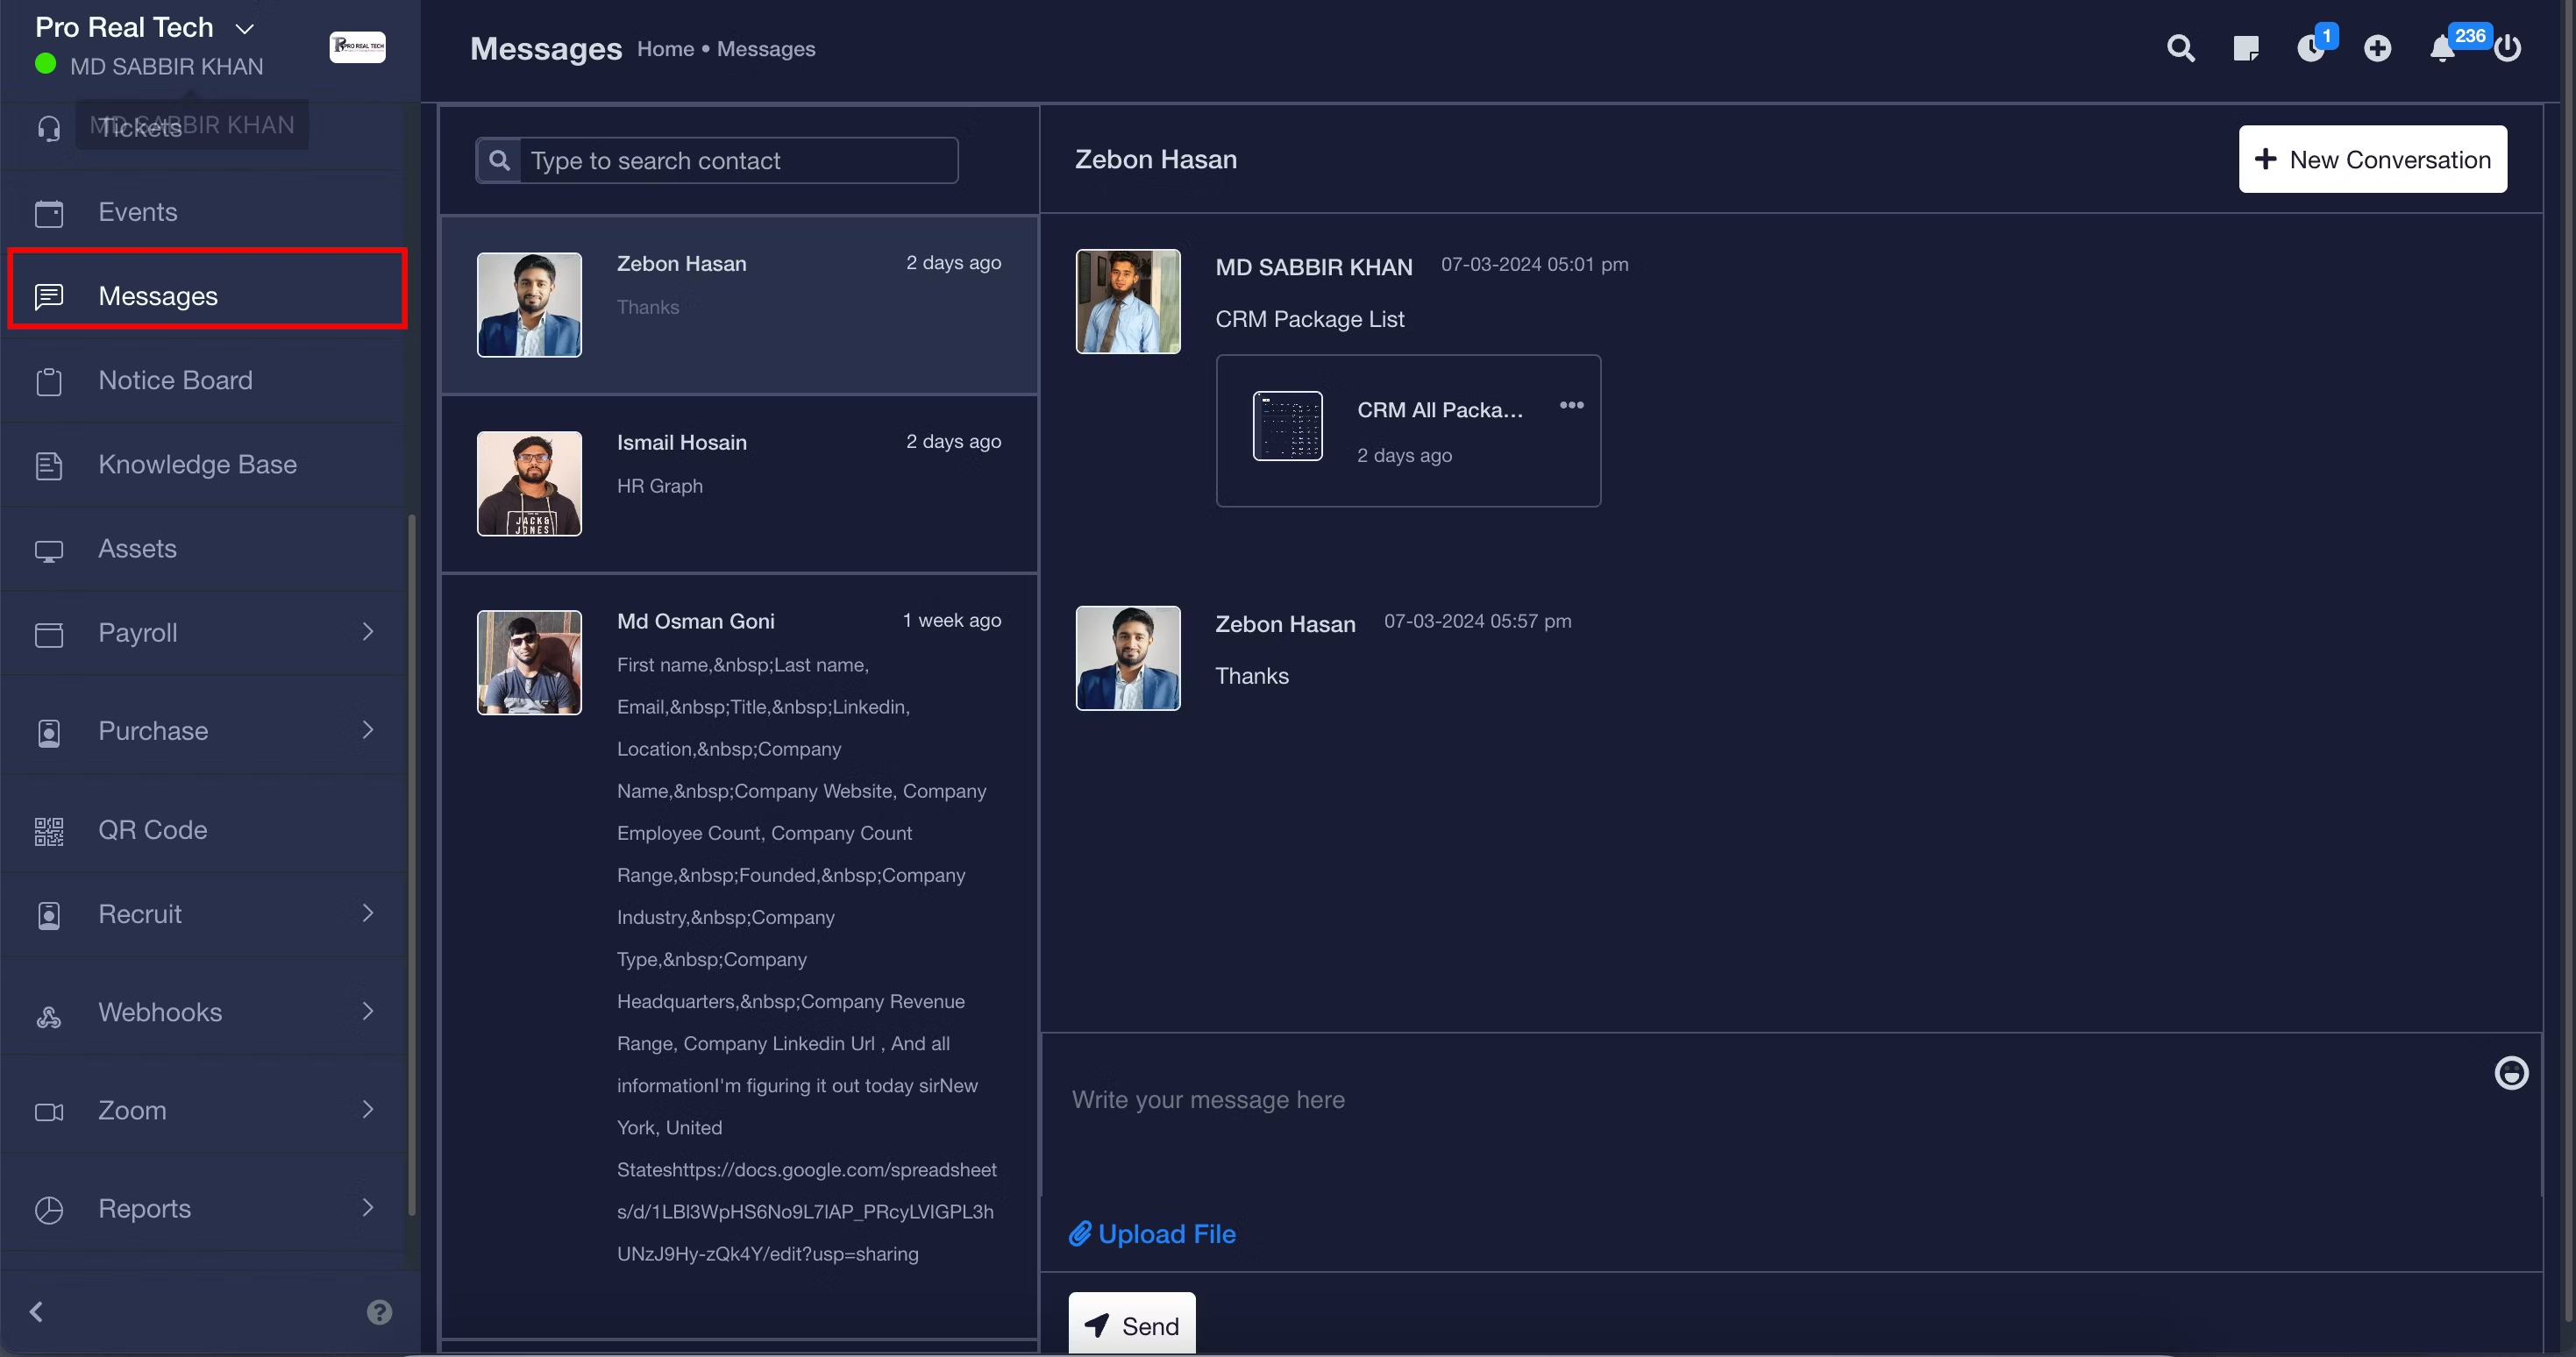Open the help question mark icon
Viewport: 2576px width, 1357px height.
point(379,1312)
